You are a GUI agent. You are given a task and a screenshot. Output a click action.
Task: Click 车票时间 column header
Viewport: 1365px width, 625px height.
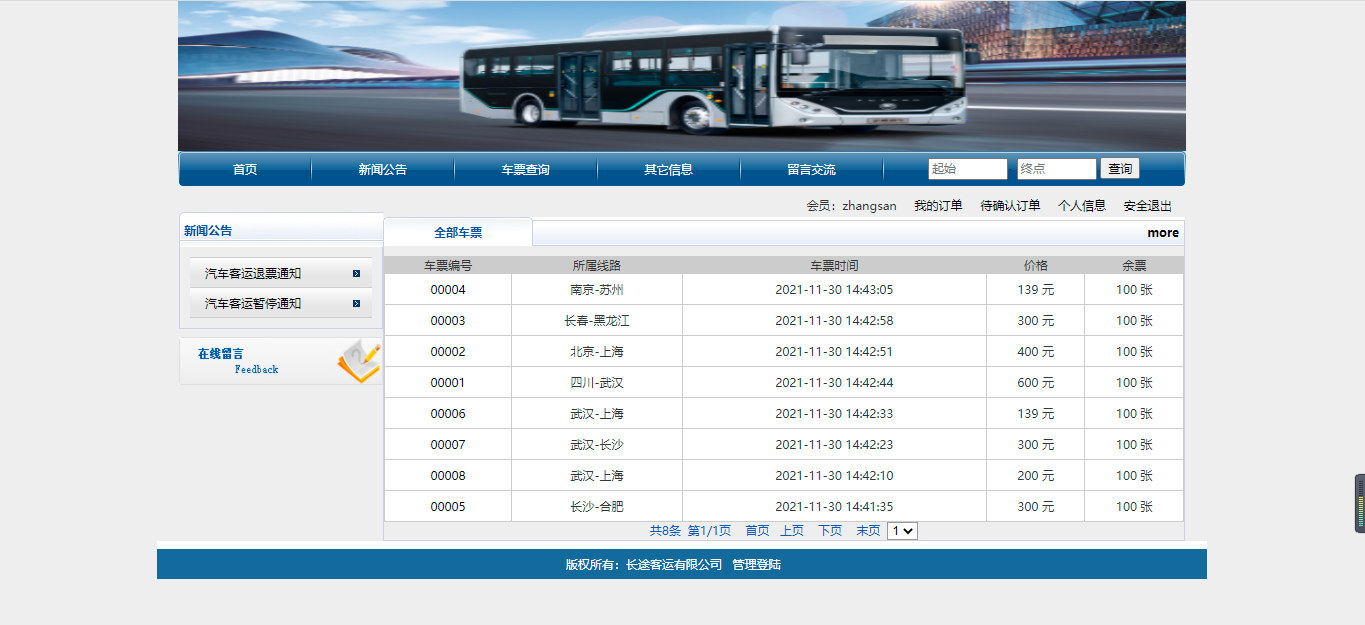pyautogui.click(x=834, y=266)
